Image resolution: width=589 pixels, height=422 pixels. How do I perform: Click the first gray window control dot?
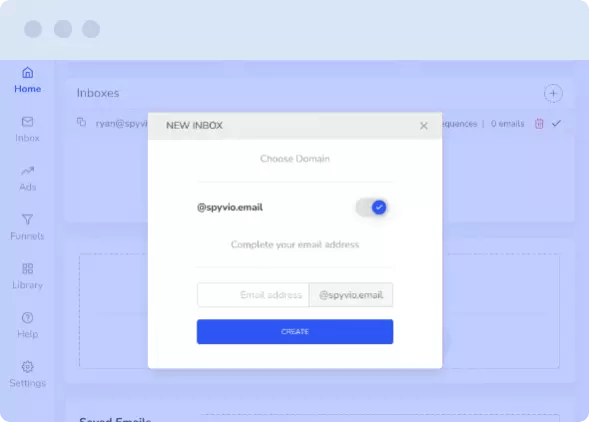33,29
